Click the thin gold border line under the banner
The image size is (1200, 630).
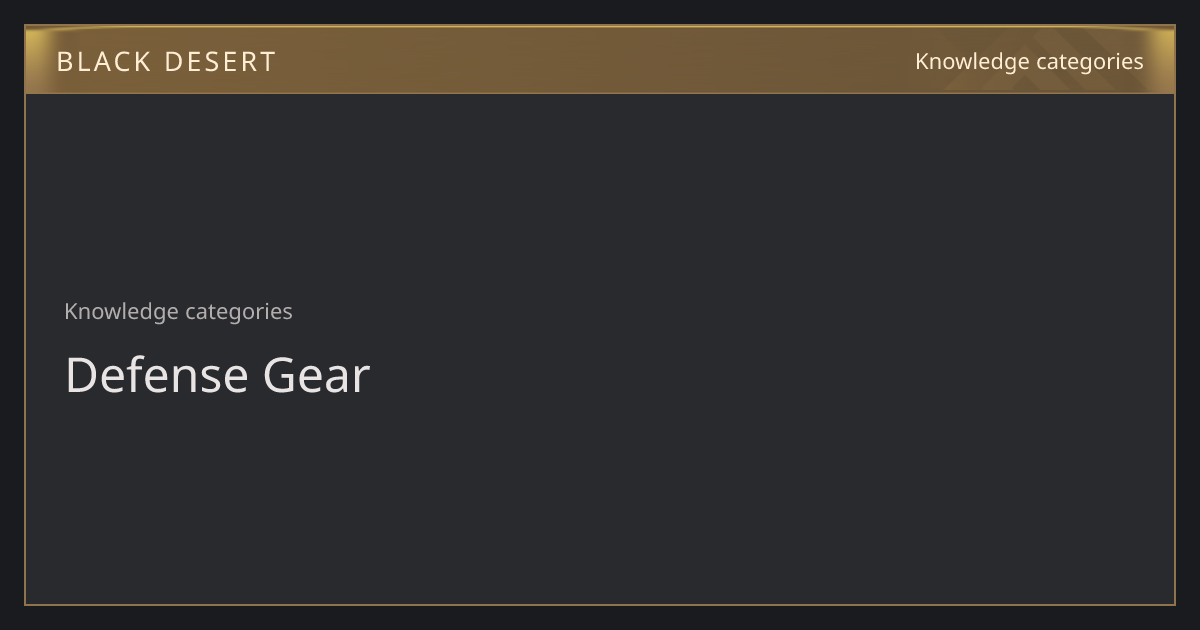click(600, 93)
